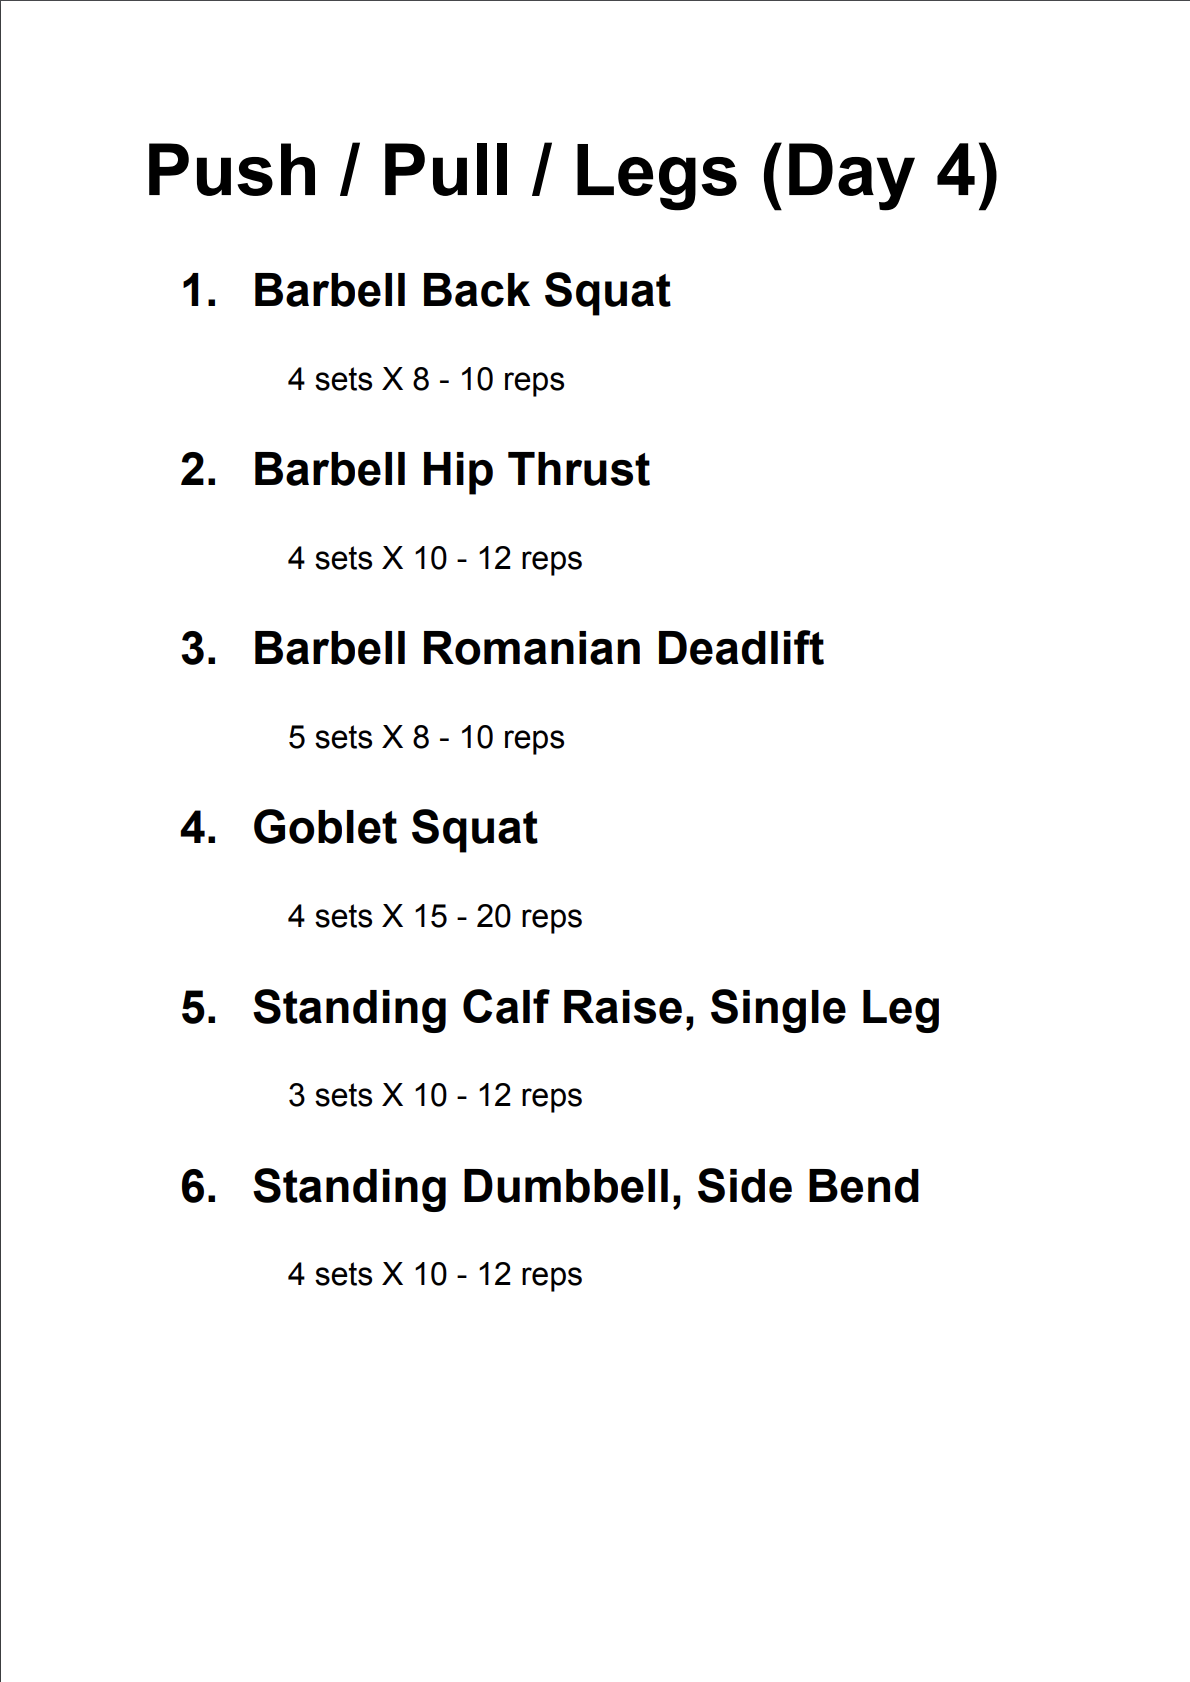Select the Barbell Romanian Deadlift heading

tap(538, 649)
